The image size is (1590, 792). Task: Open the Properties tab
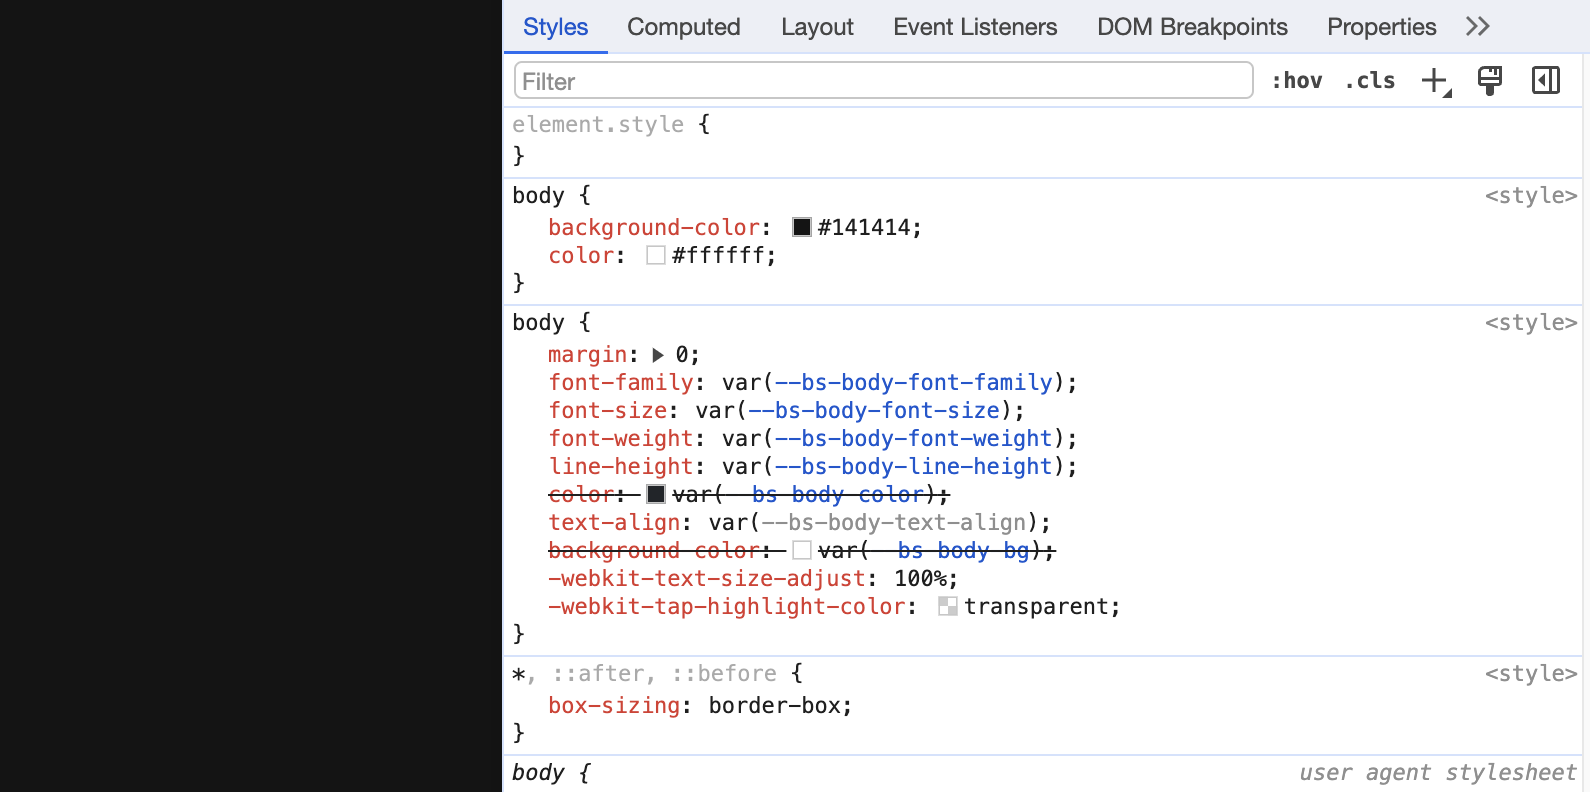pyautogui.click(x=1382, y=27)
